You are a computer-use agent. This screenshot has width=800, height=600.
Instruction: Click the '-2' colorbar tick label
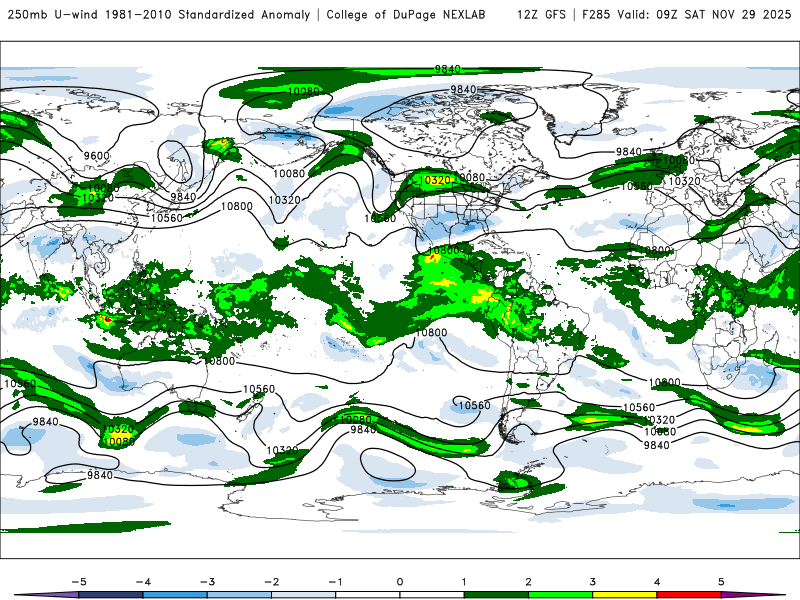point(271,582)
